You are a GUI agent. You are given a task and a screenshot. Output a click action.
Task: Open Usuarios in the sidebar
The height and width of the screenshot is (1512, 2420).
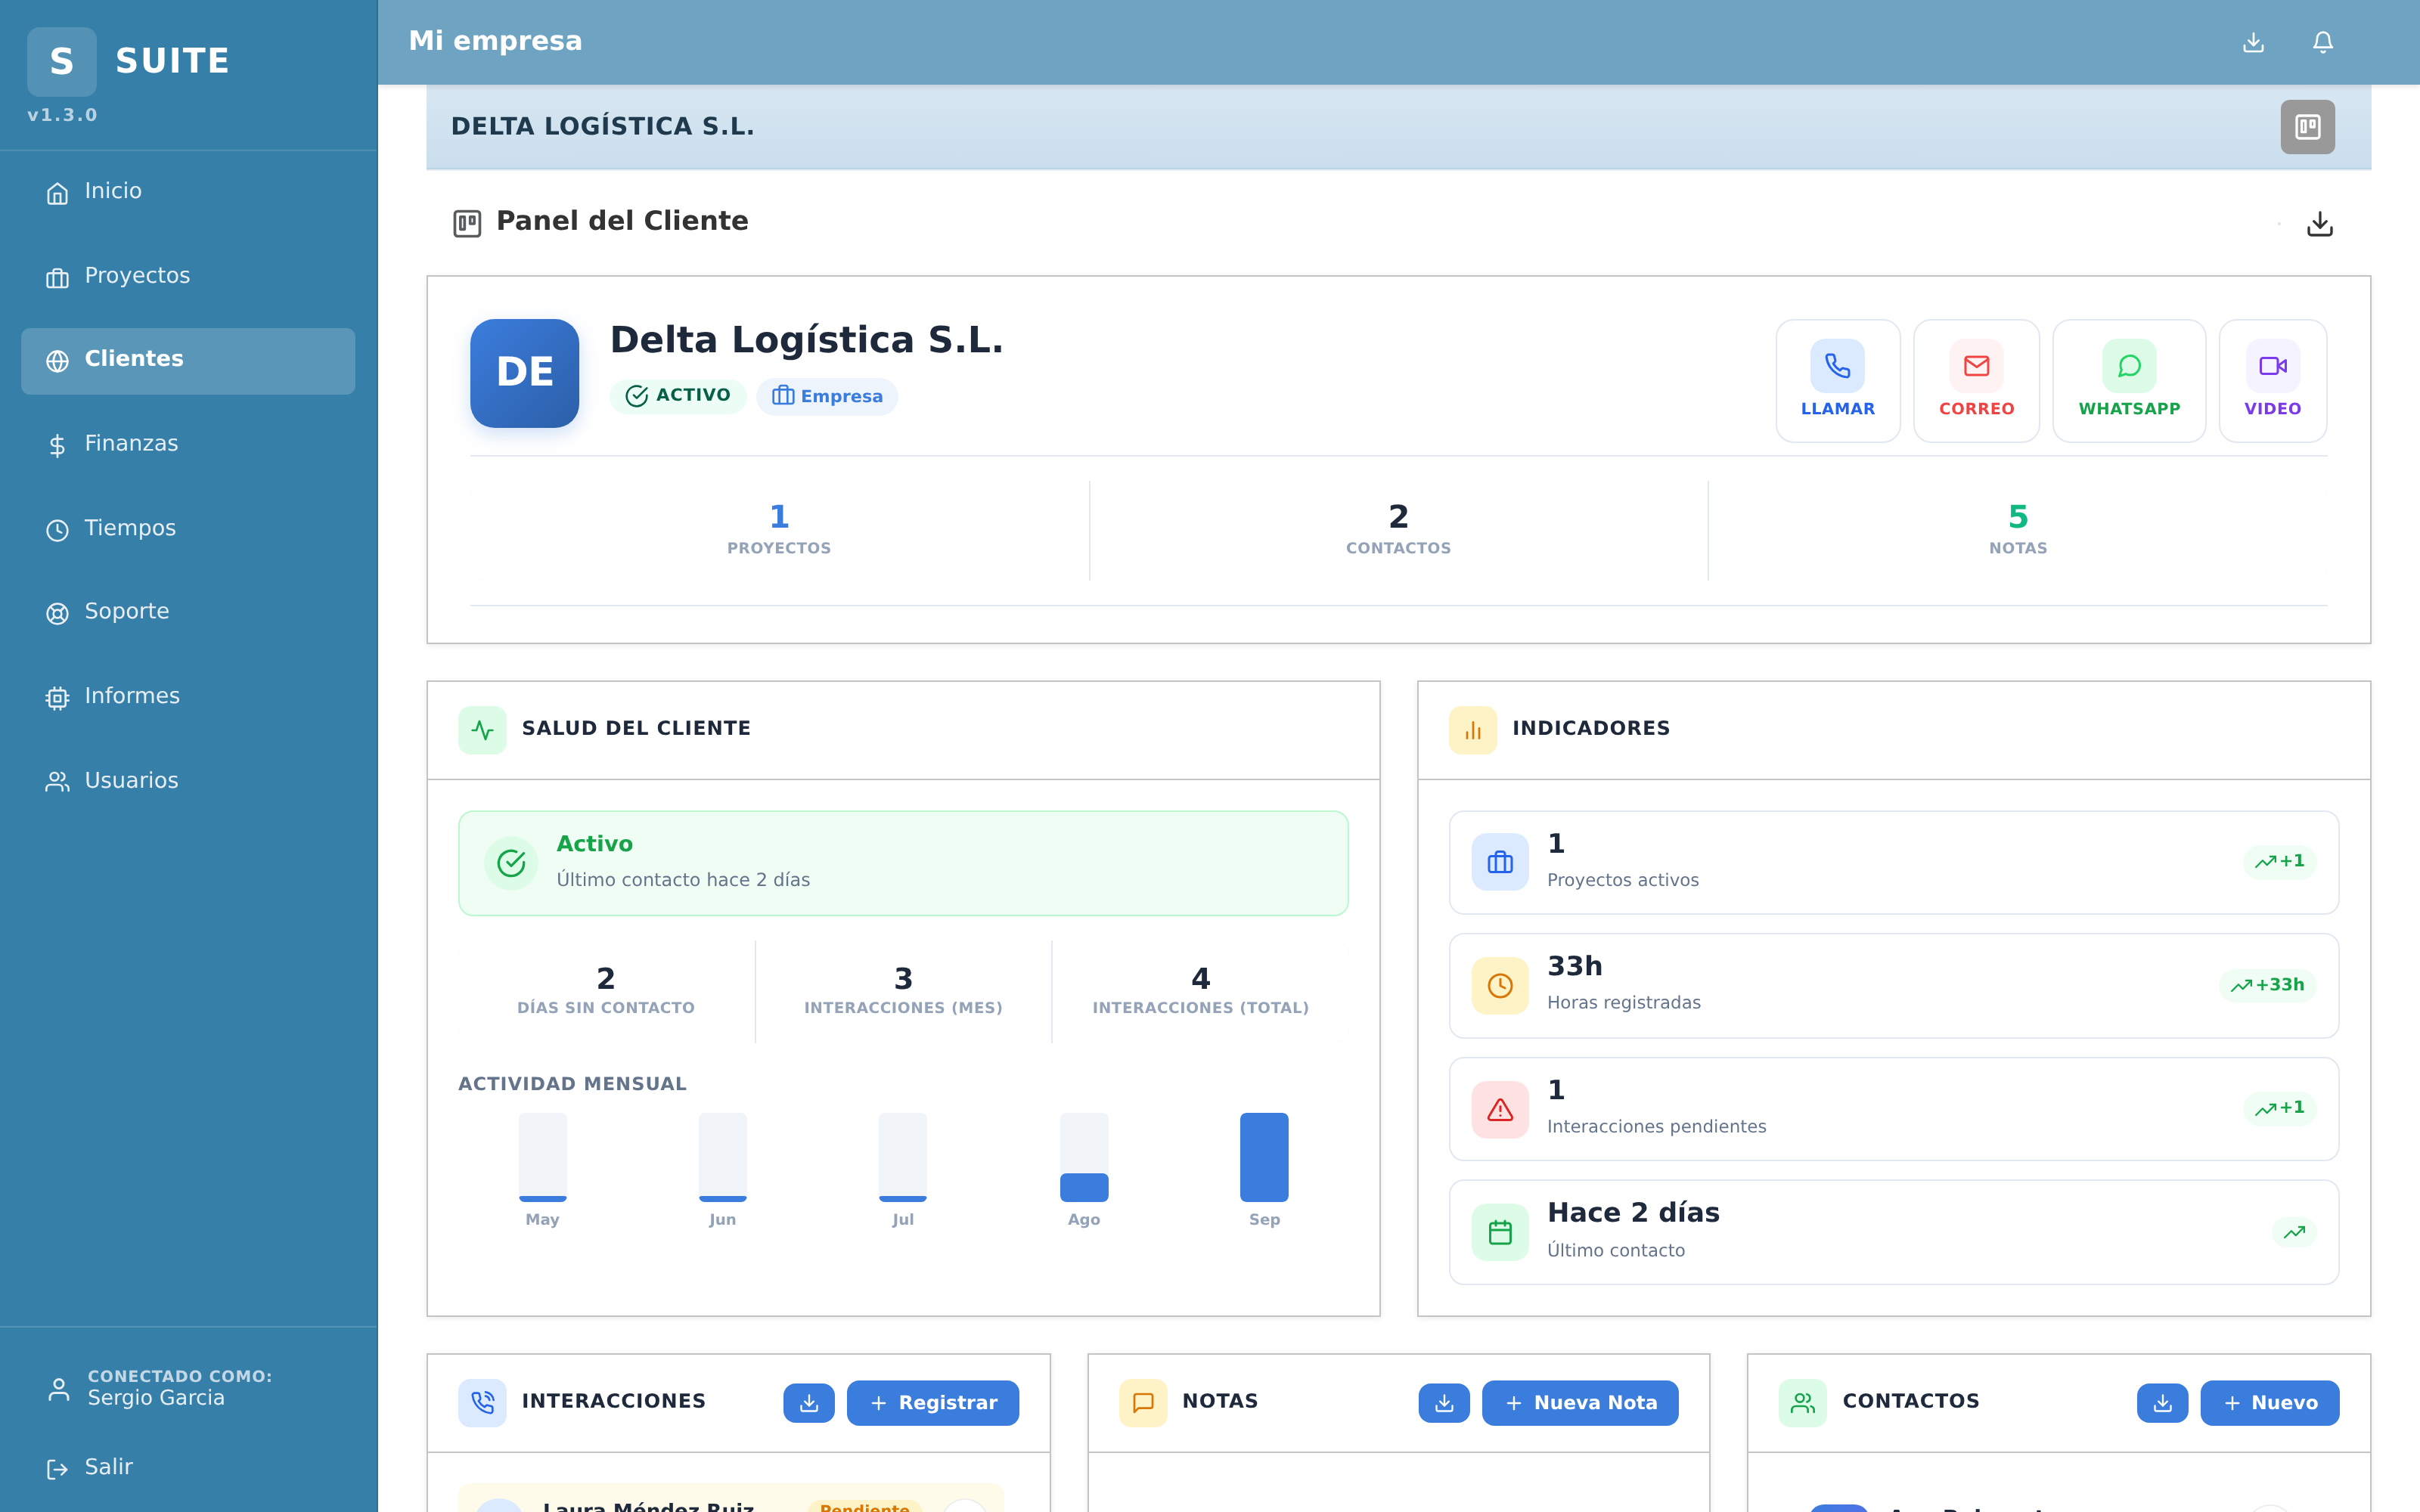pos(188,781)
